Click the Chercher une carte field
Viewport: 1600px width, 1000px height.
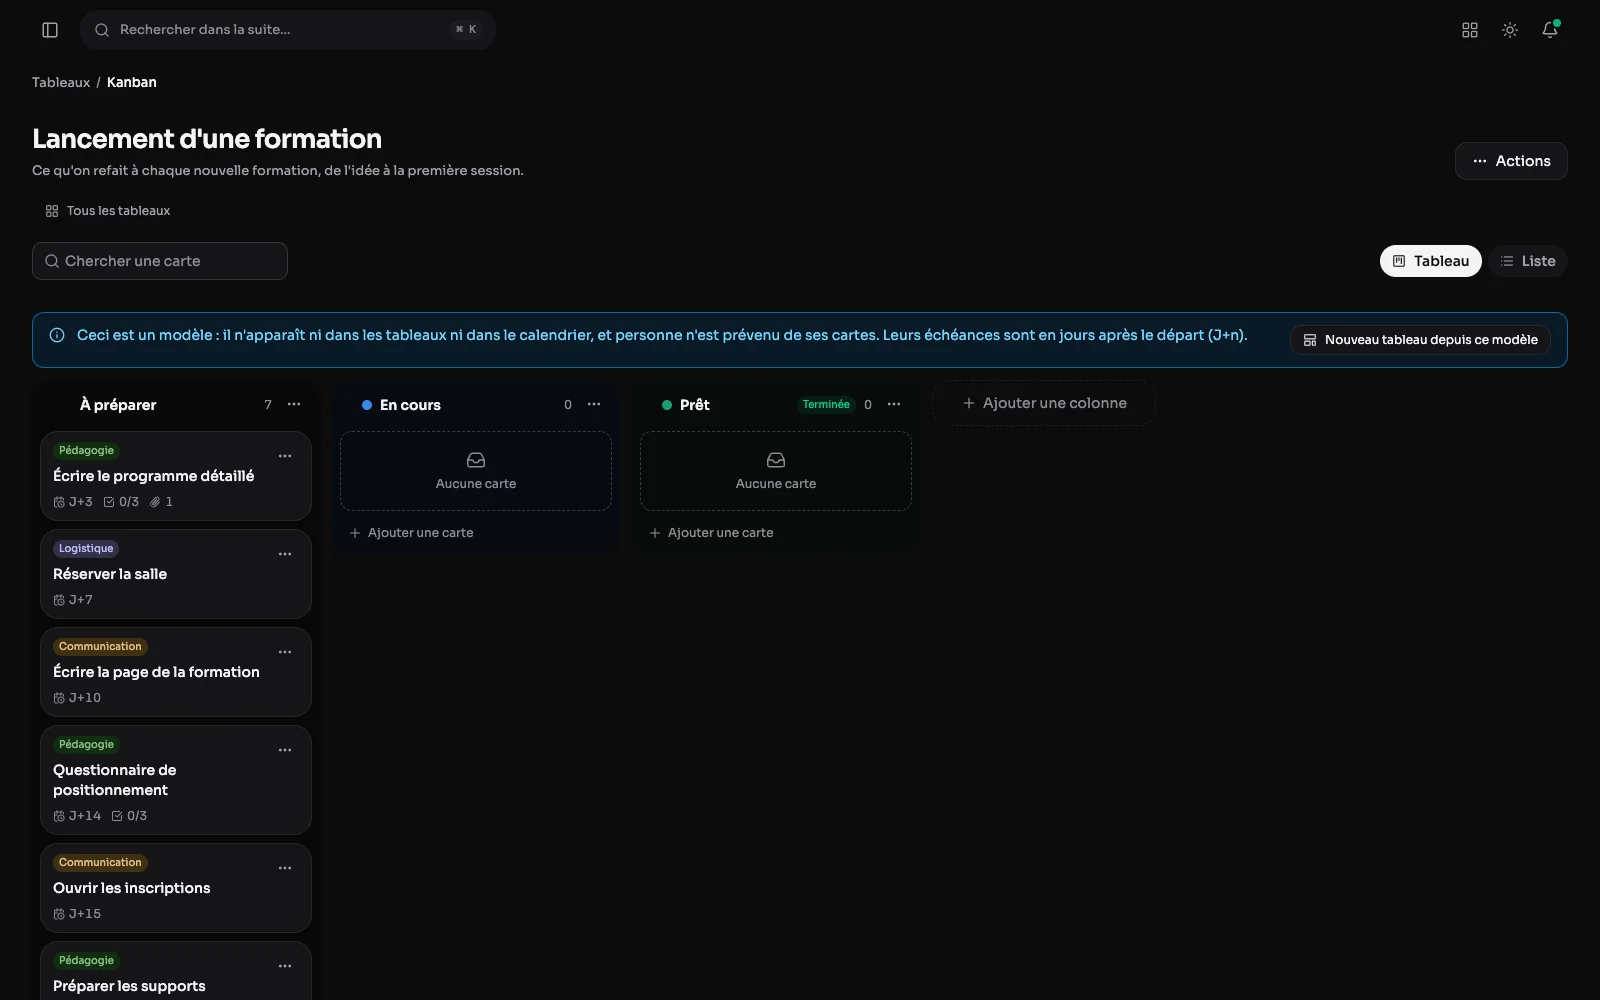point(160,261)
